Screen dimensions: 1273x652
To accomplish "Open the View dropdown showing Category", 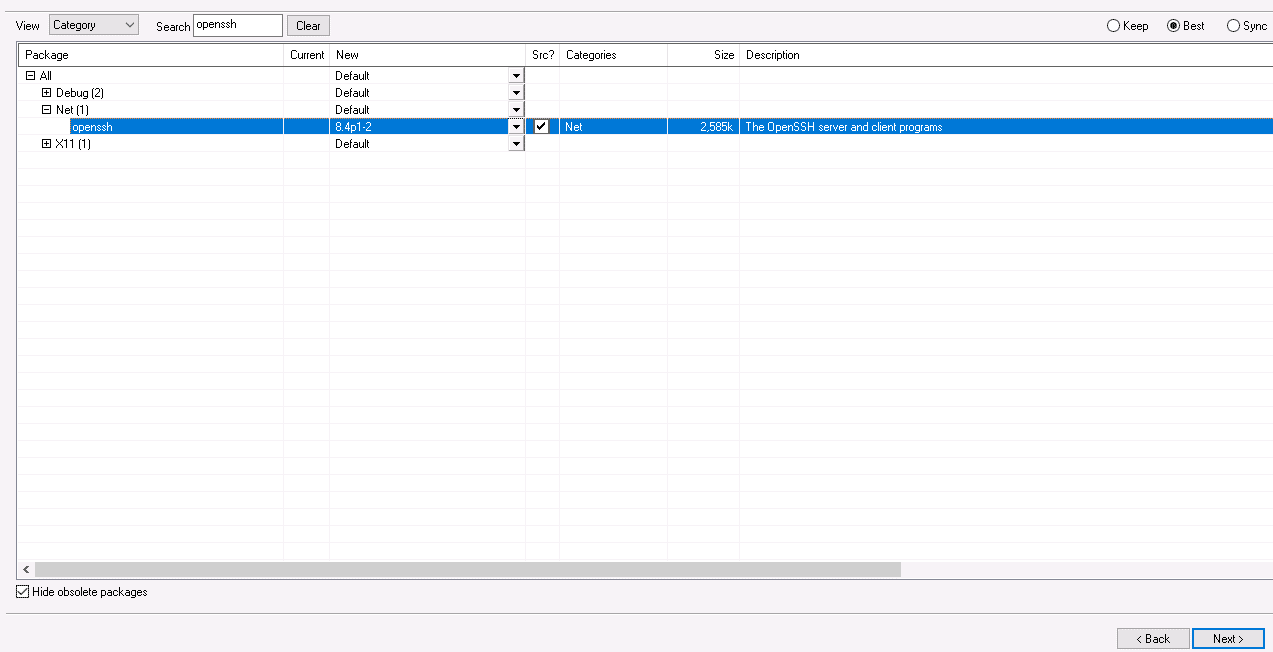I will point(94,25).
